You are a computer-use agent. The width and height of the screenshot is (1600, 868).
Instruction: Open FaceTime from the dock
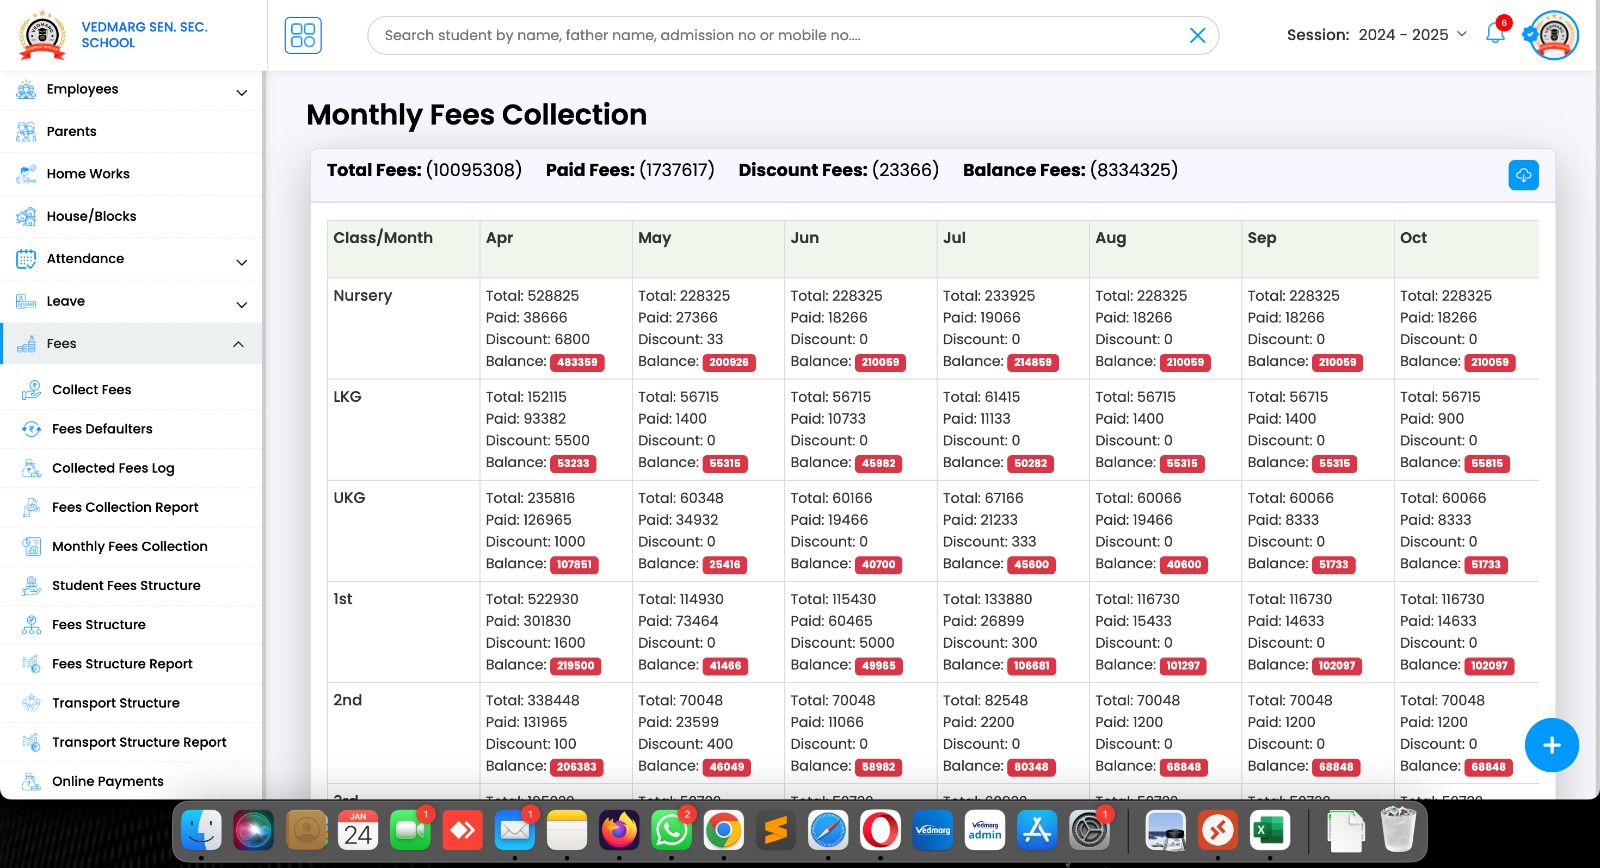(410, 830)
